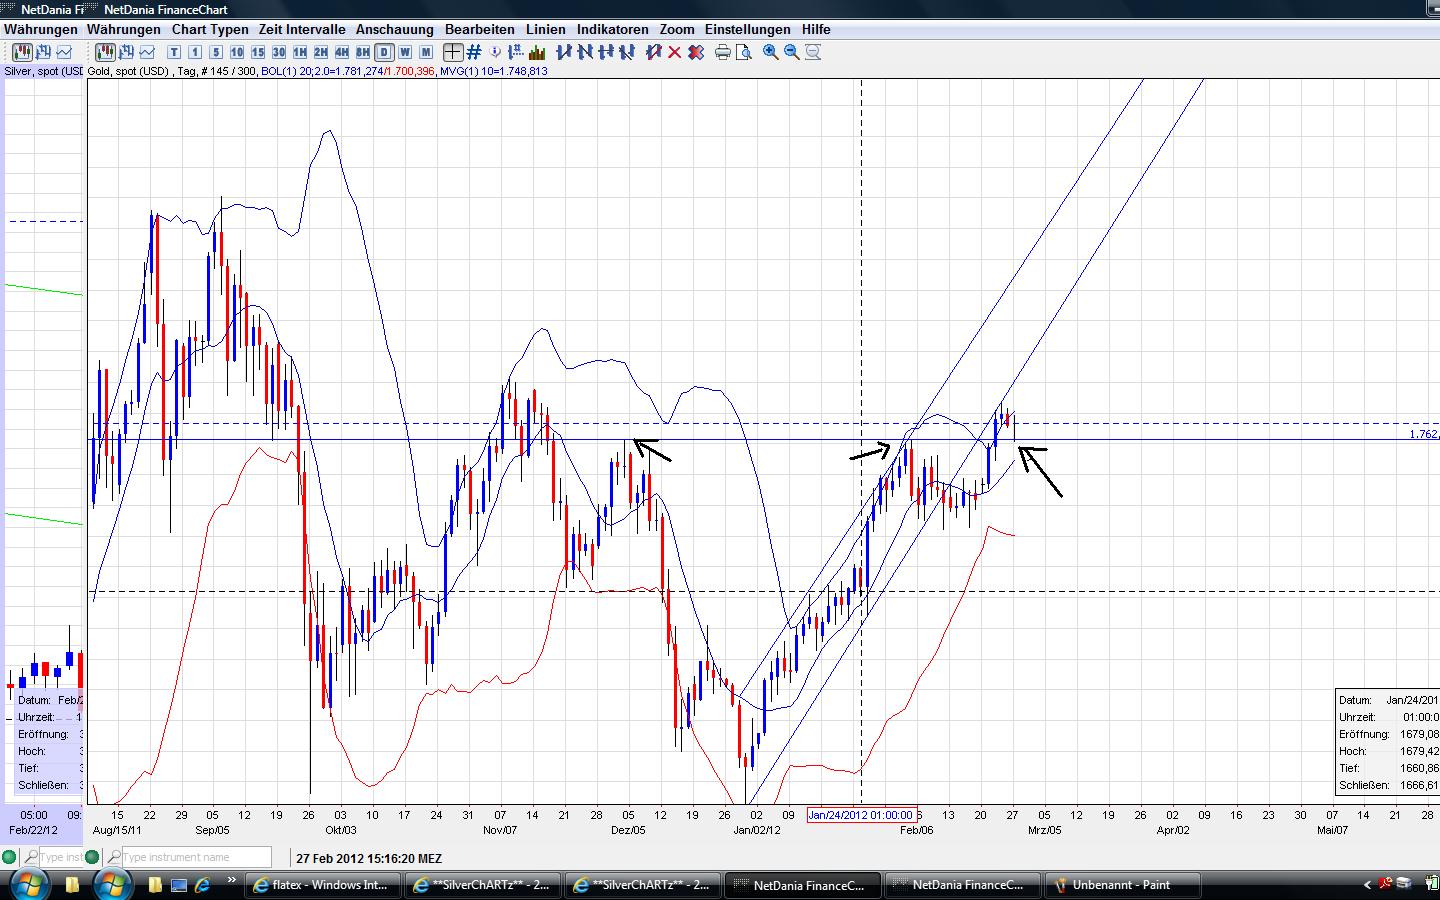
Task: Open the histogram indicators icon
Action: [537, 52]
